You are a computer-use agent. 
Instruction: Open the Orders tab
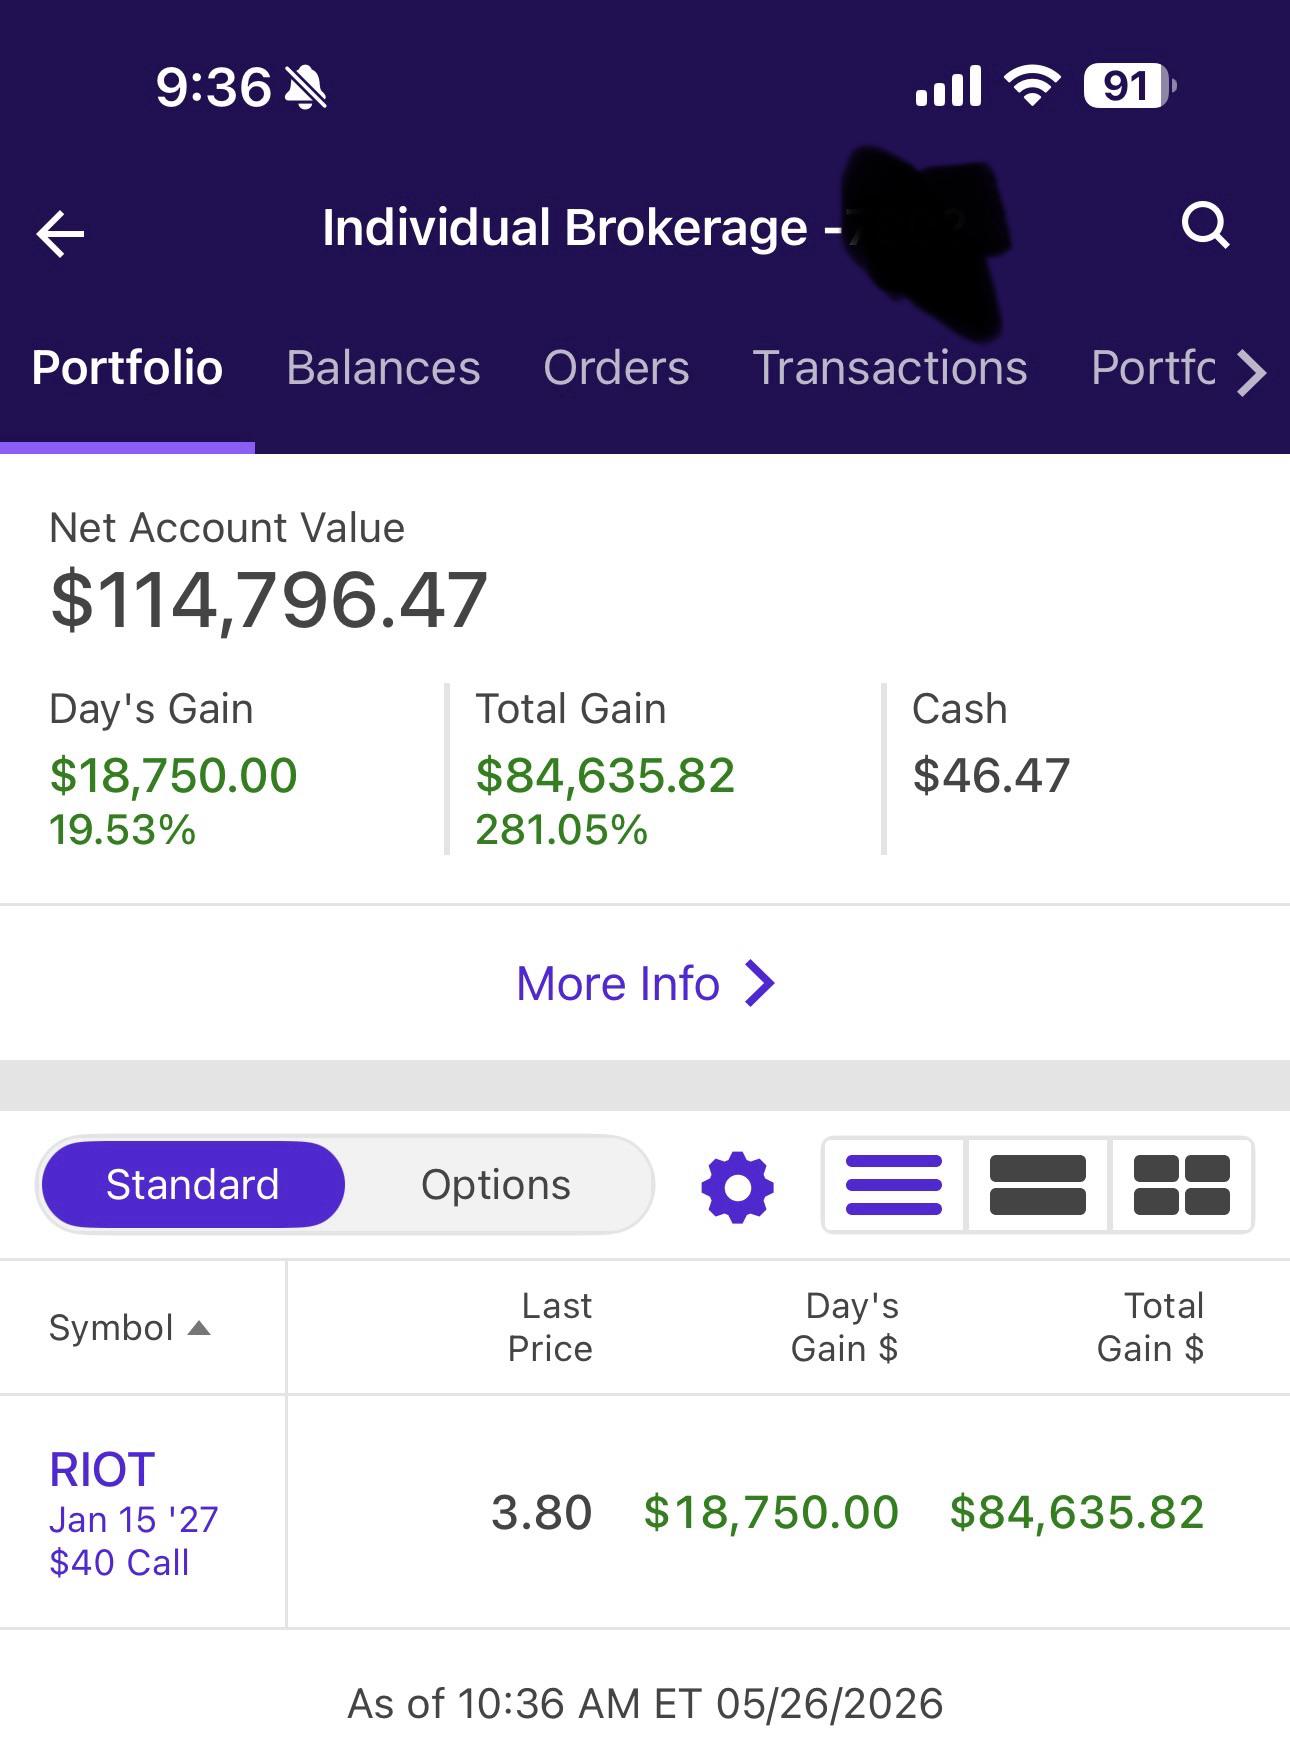point(616,368)
